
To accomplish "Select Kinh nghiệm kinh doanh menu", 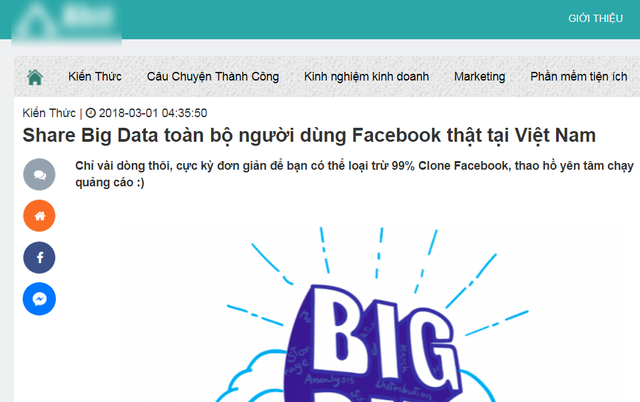I will point(366,77).
